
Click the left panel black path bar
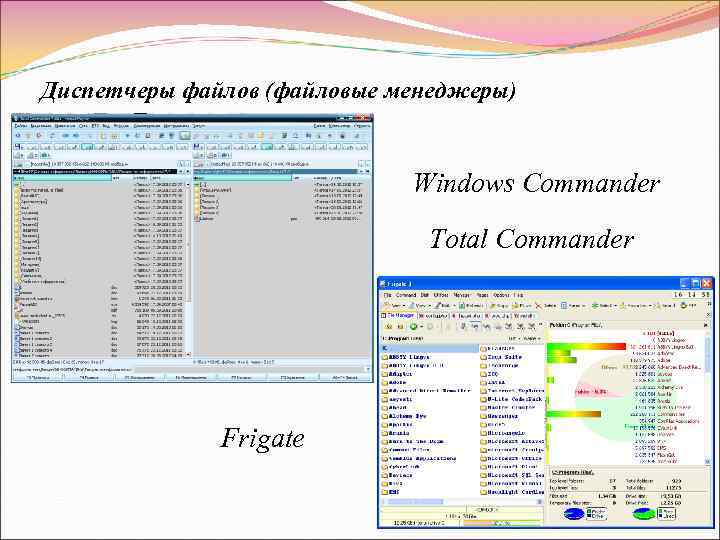pos(95,172)
